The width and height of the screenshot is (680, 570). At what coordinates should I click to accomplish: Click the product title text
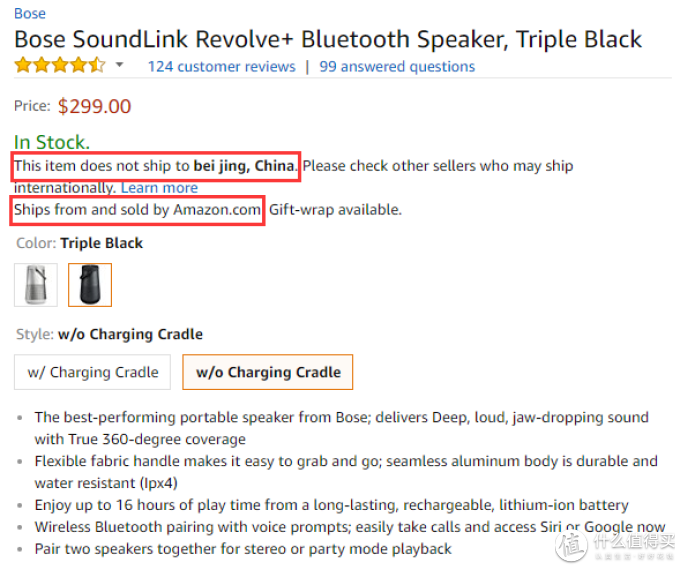click(x=328, y=39)
